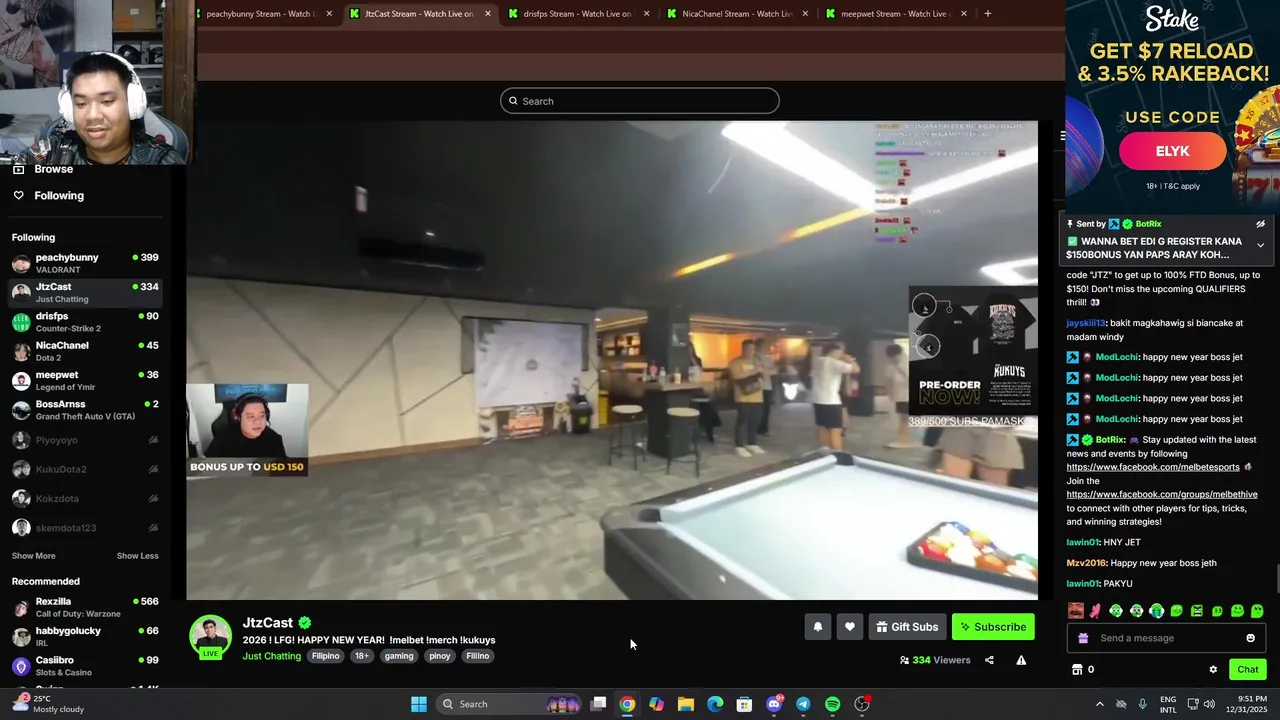Show hidden system tray icons
Image resolution: width=1280 pixels, height=720 pixels.
click(1100, 704)
